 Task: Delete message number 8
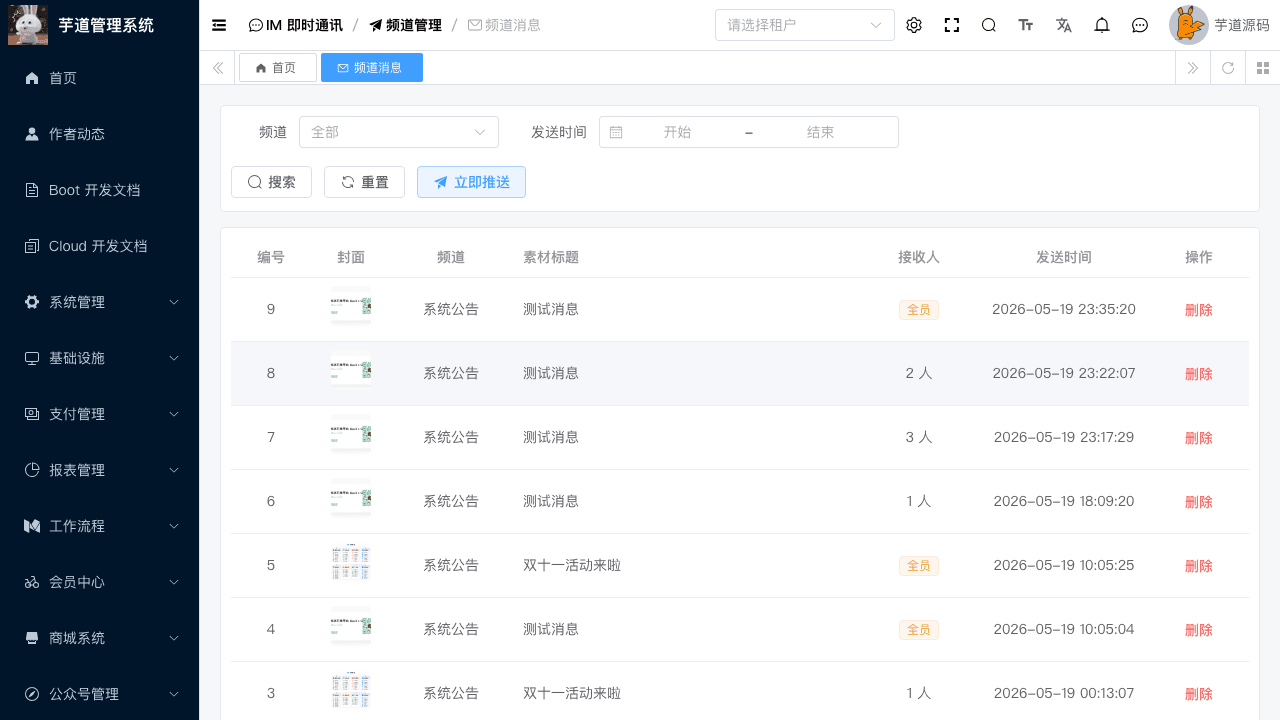coord(1199,374)
